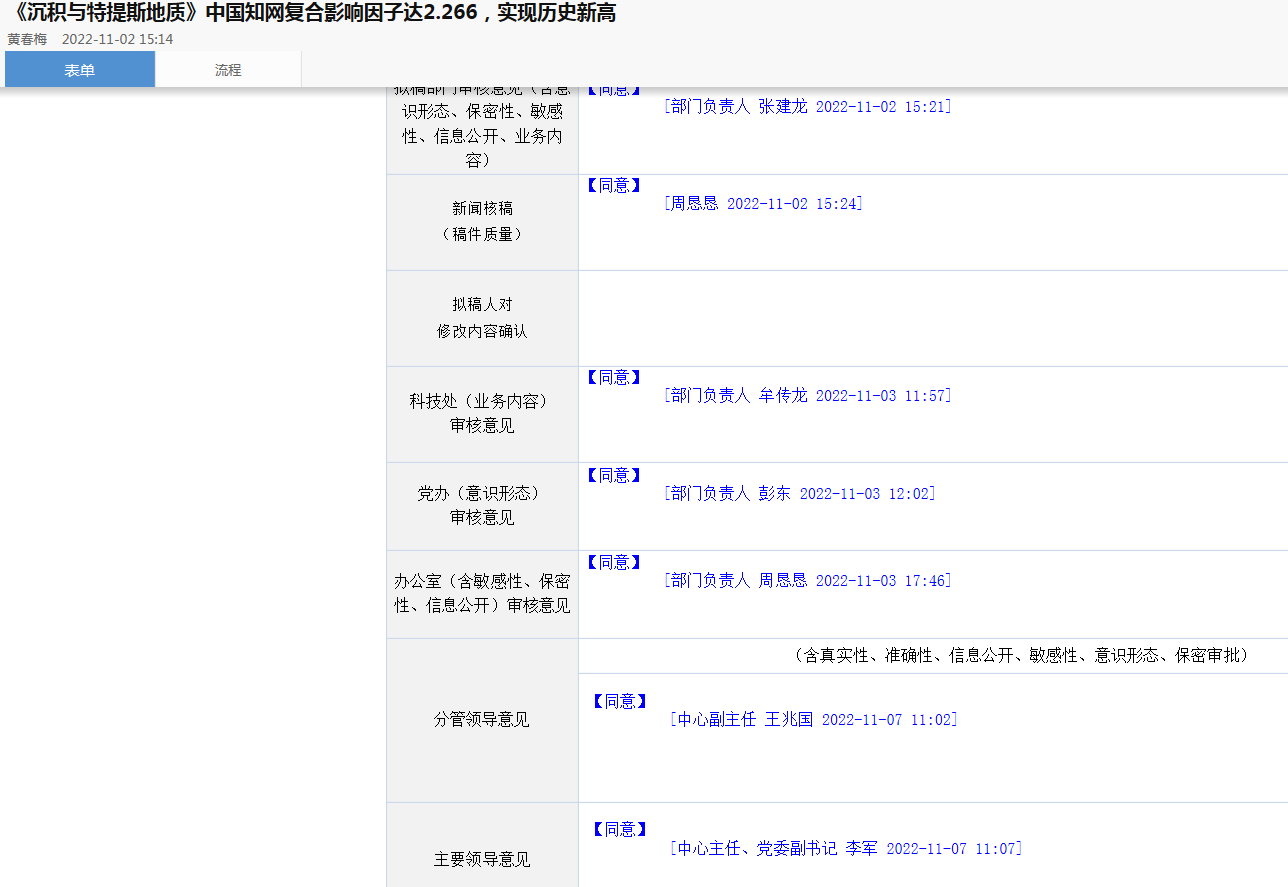Open the 流程 tab
The height and width of the screenshot is (887, 1288).
(x=228, y=70)
